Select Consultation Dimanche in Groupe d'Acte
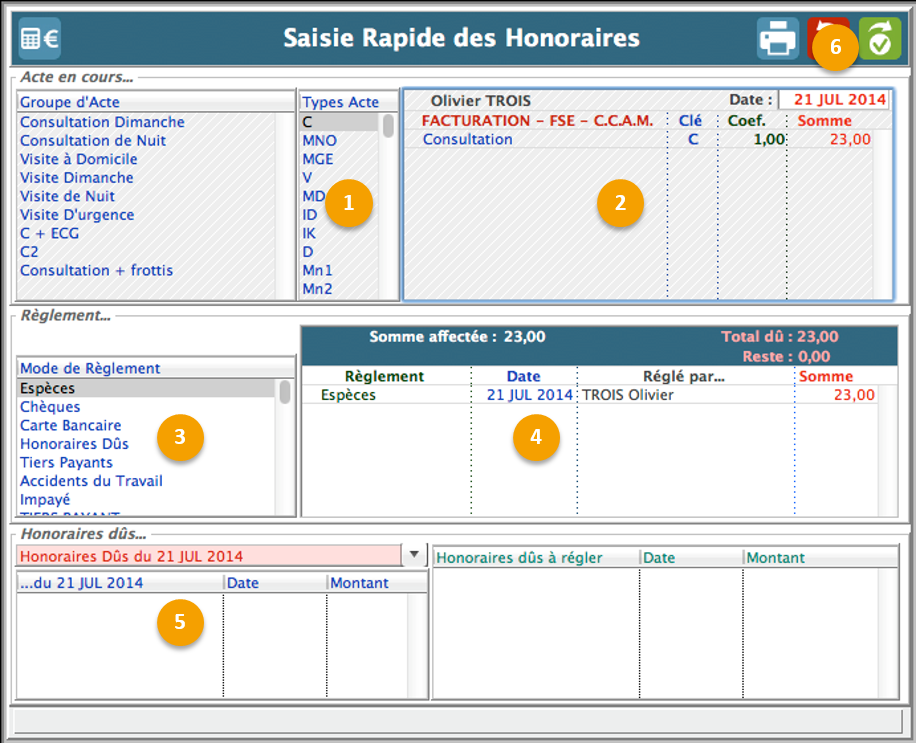 pos(102,122)
